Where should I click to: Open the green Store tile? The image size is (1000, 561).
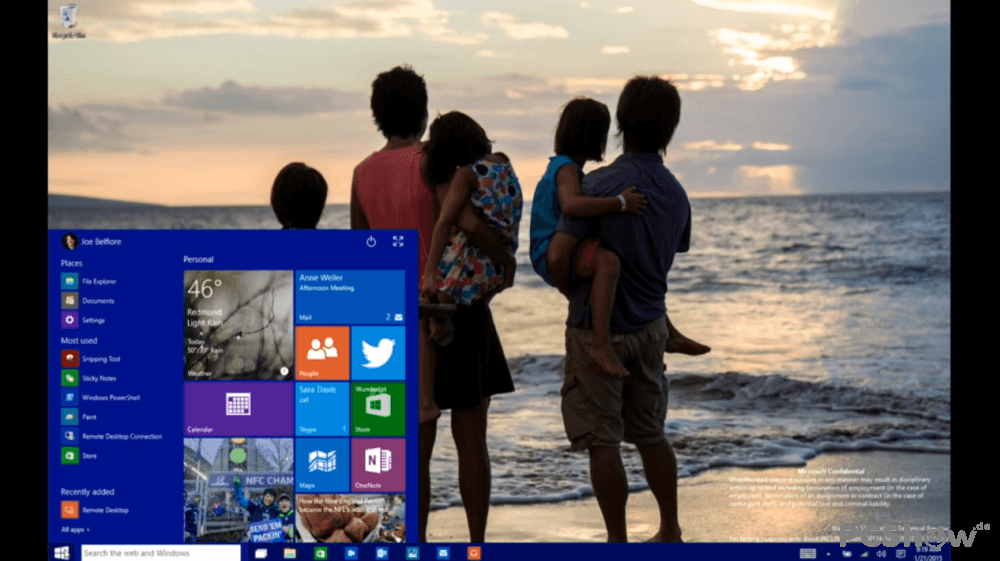click(378, 409)
